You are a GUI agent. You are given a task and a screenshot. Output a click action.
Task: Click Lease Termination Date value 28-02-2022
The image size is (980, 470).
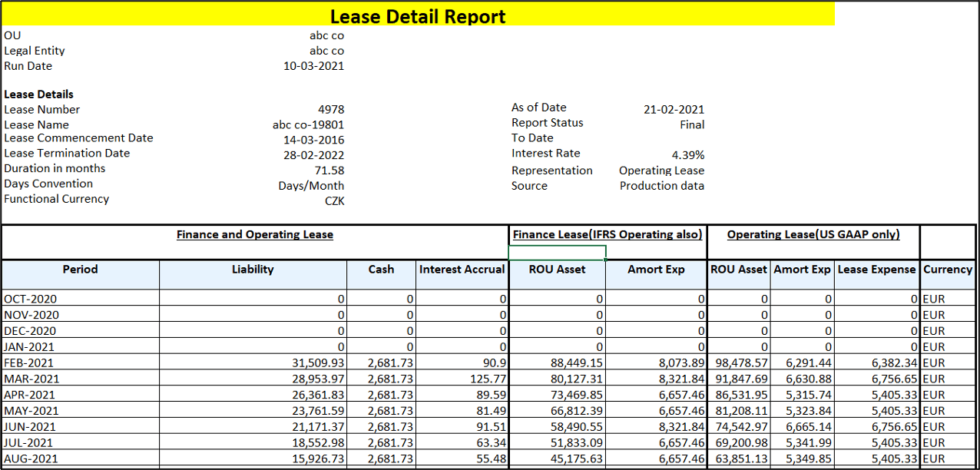313,155
